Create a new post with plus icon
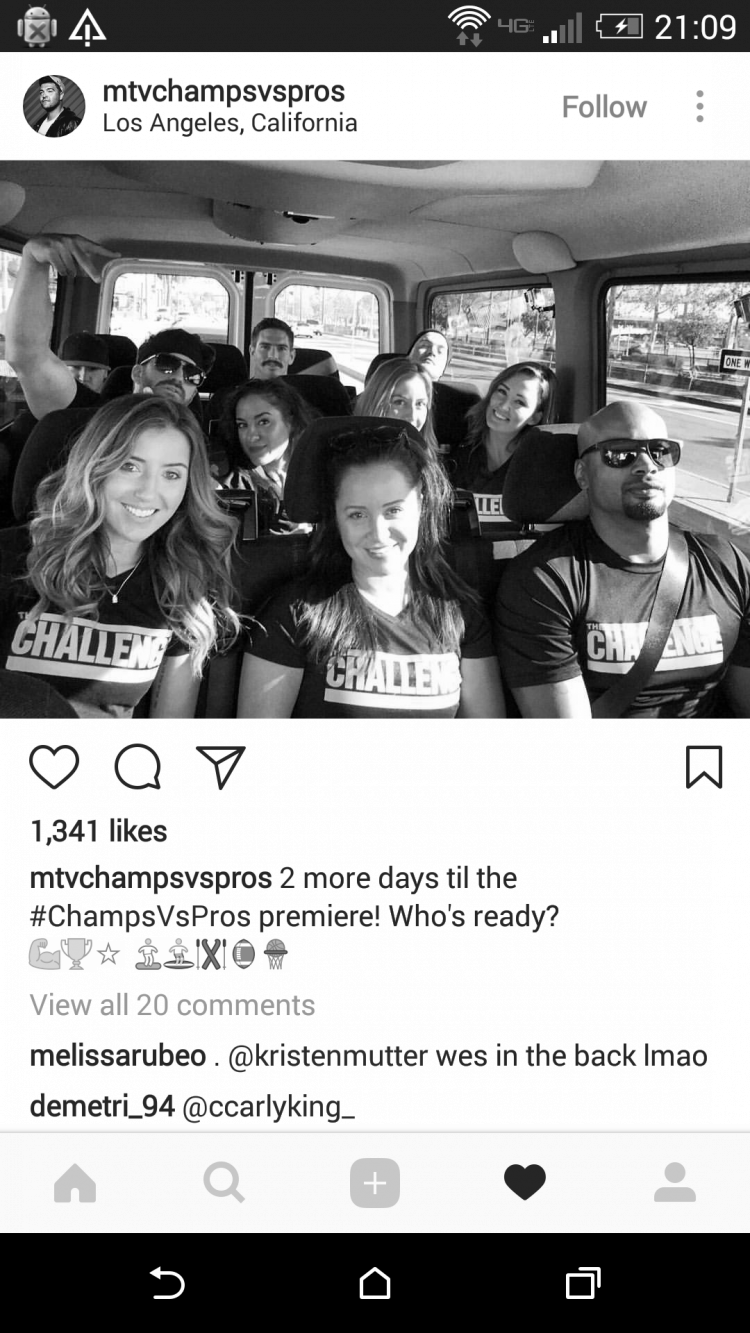 tap(375, 1183)
